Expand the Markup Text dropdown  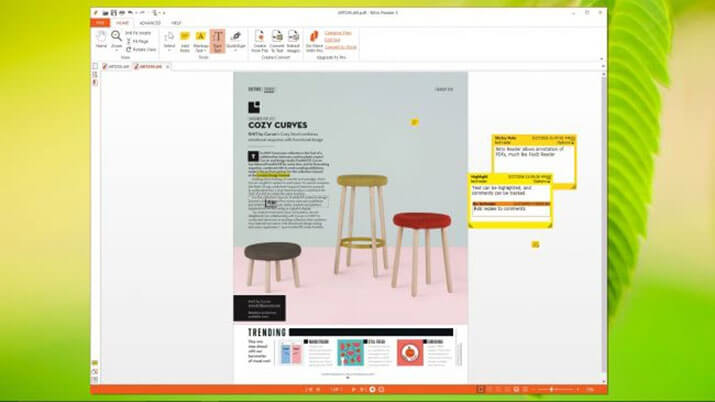[x=201, y=51]
